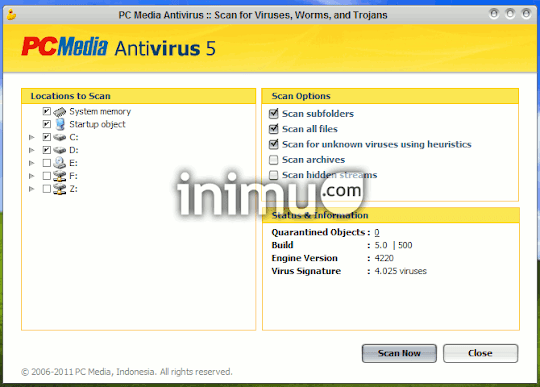Disable the Scan all files option
This screenshot has height=387, width=540.
coord(273,129)
